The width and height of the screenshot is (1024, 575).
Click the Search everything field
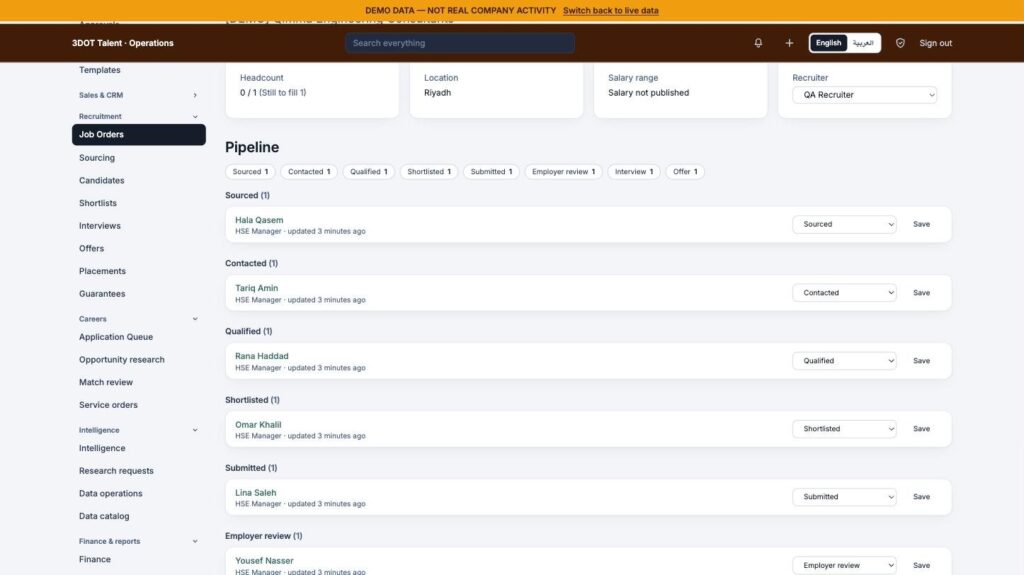click(460, 43)
